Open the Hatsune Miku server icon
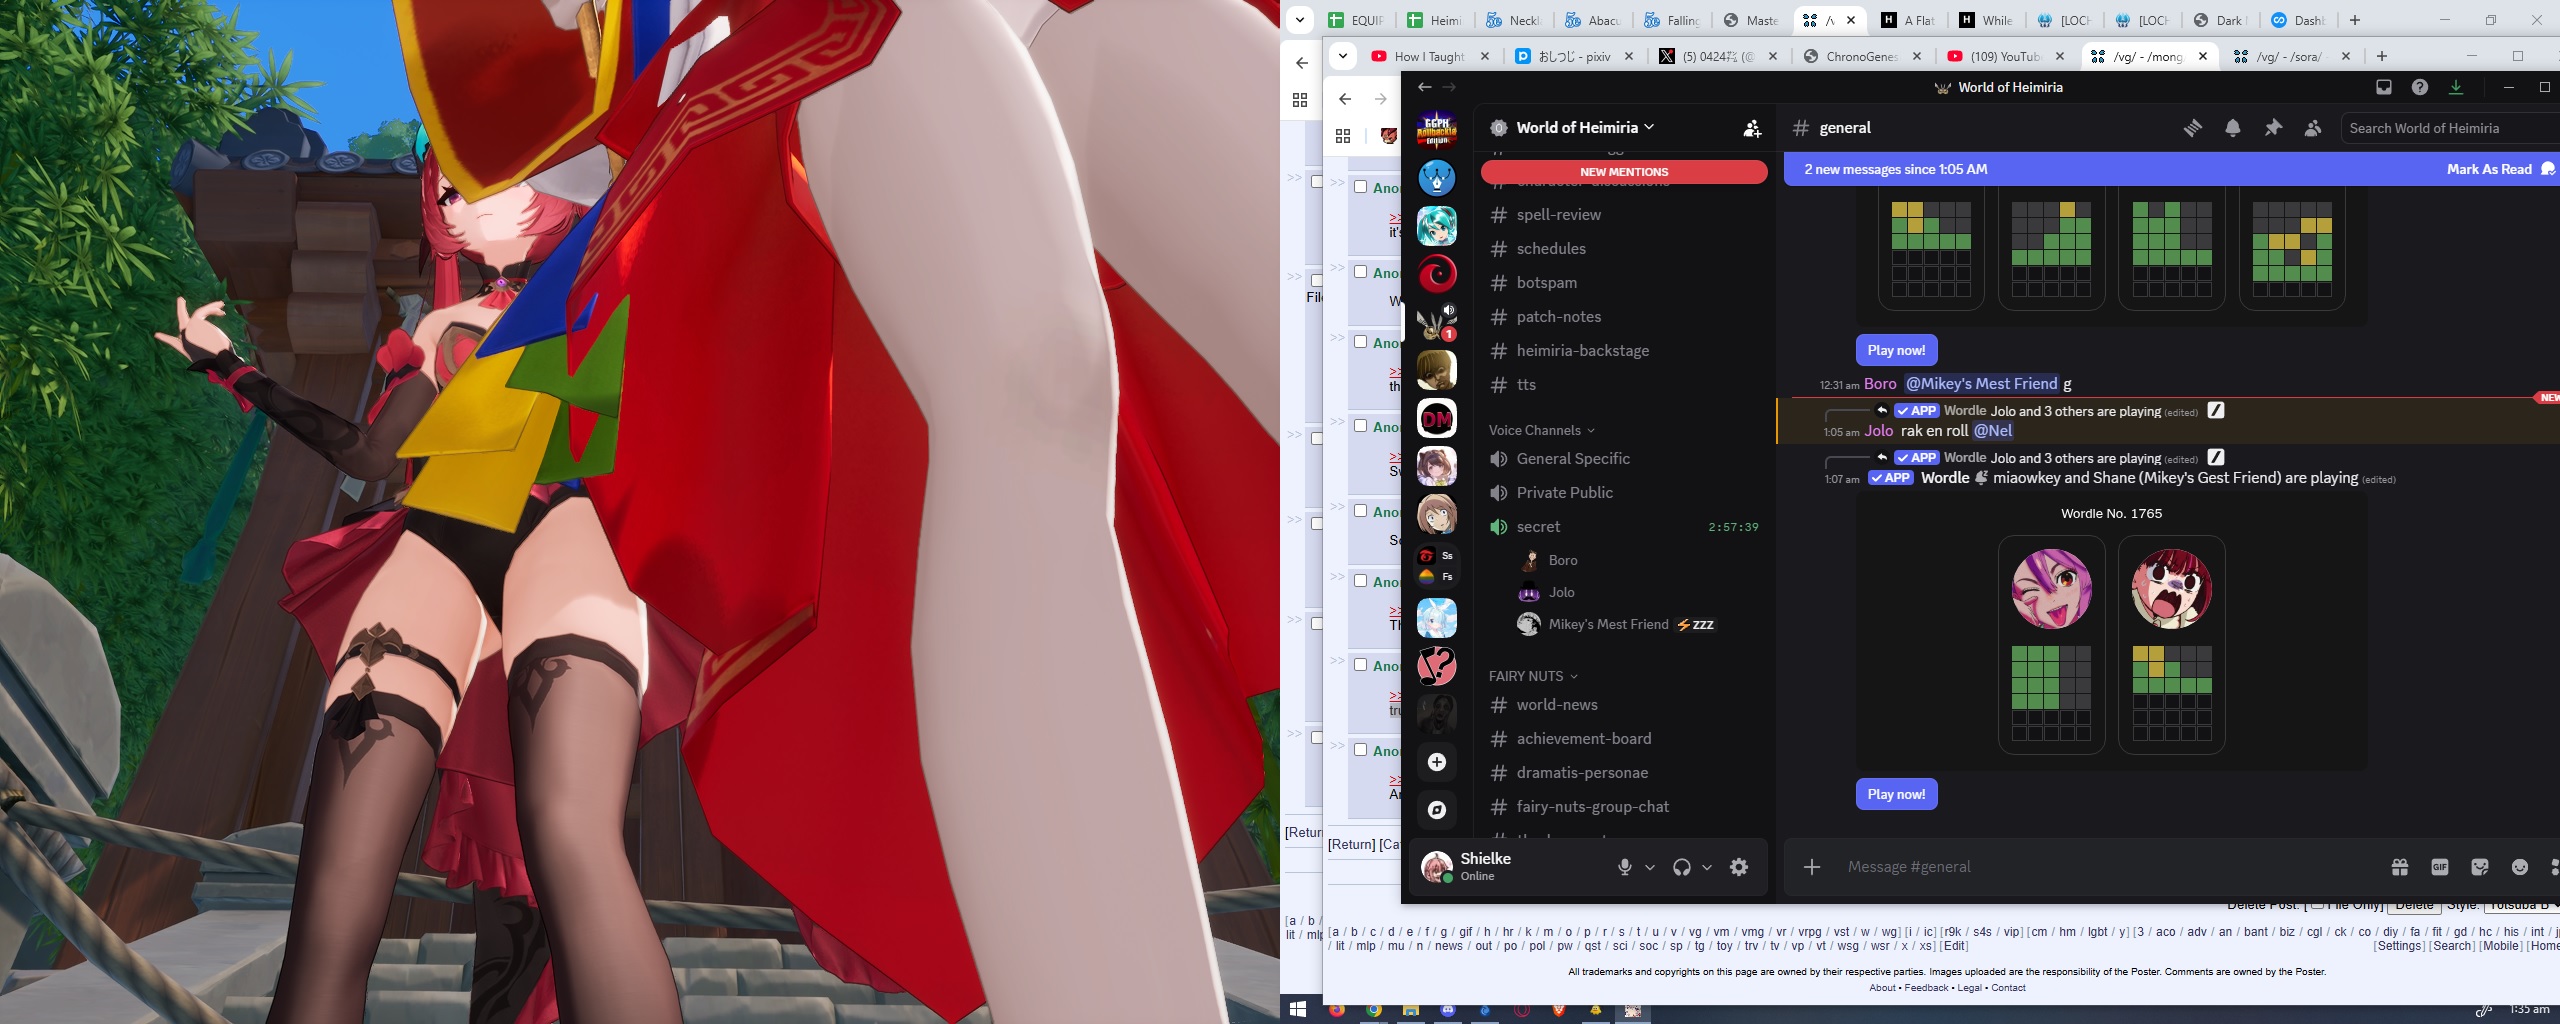The width and height of the screenshot is (2560, 1024). pos(1437,226)
